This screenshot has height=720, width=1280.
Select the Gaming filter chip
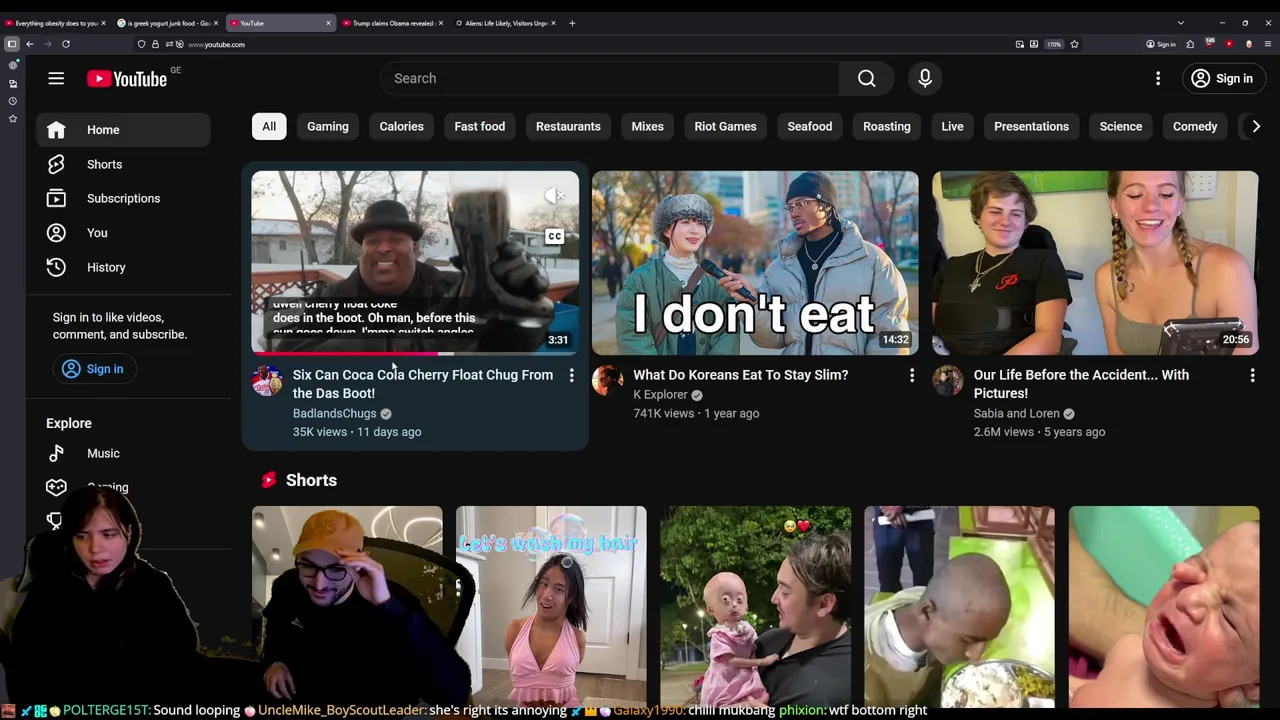328,126
